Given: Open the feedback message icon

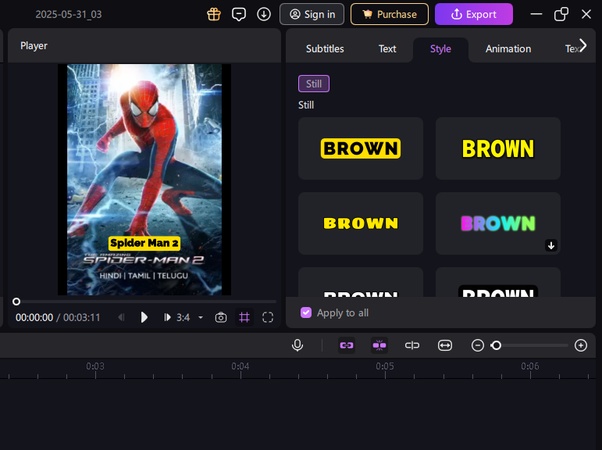Looking at the screenshot, I should (x=239, y=15).
